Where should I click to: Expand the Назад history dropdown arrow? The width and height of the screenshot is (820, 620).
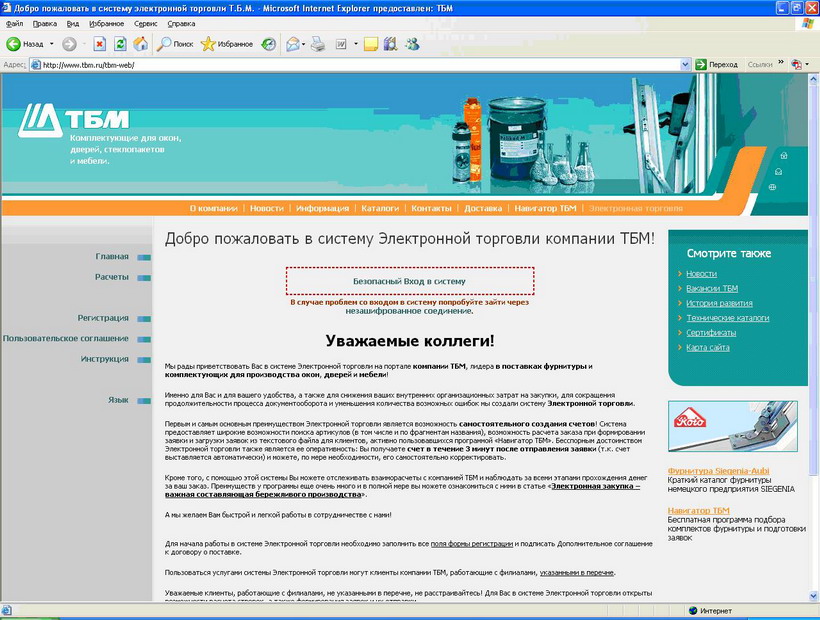coord(52,44)
